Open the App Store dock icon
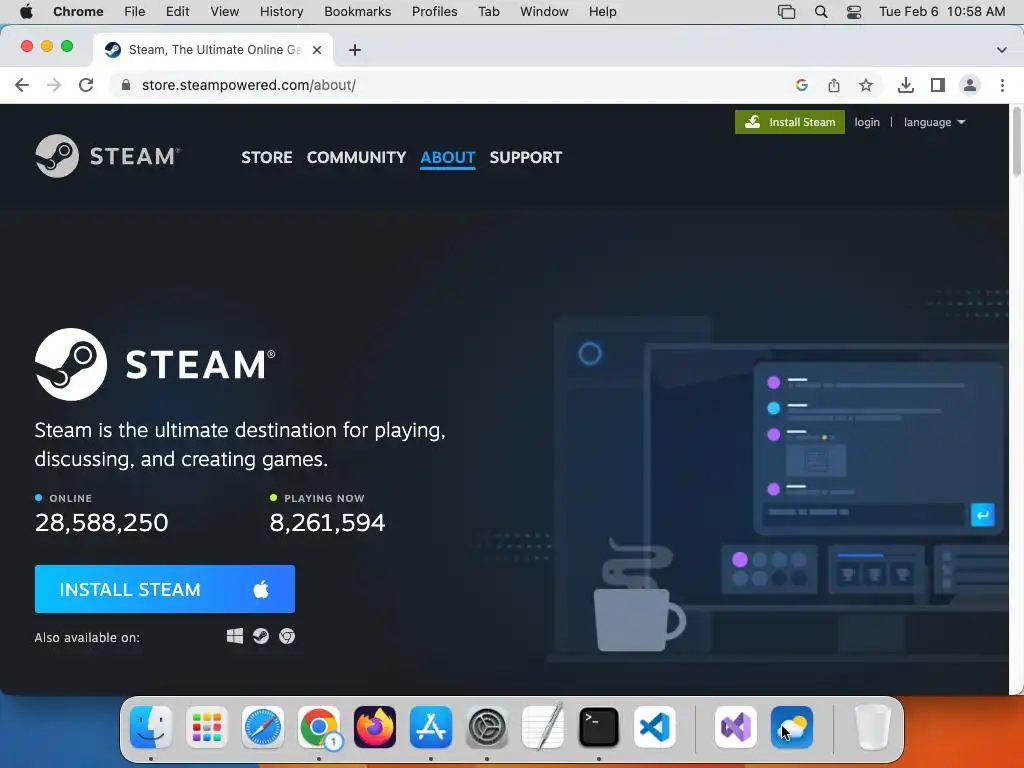This screenshot has width=1024, height=768. [x=431, y=727]
